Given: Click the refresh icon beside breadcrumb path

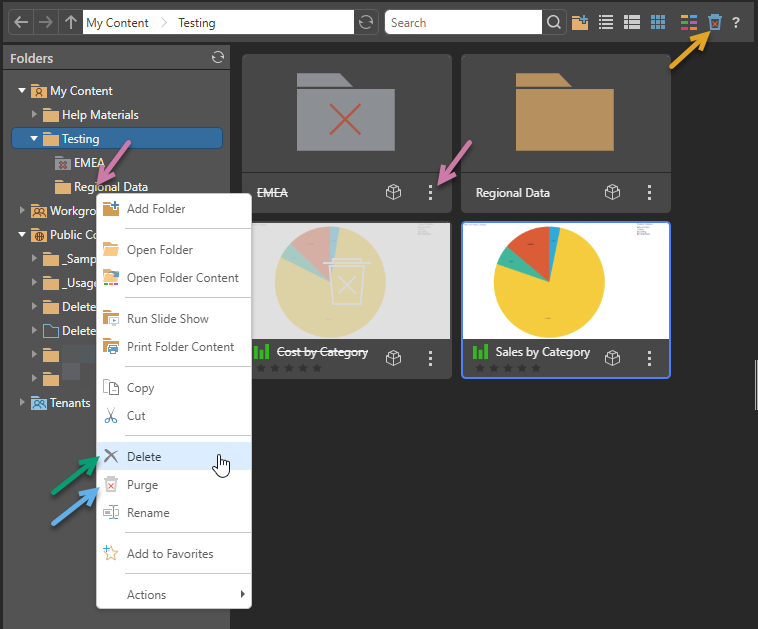Looking at the screenshot, I should pos(367,22).
